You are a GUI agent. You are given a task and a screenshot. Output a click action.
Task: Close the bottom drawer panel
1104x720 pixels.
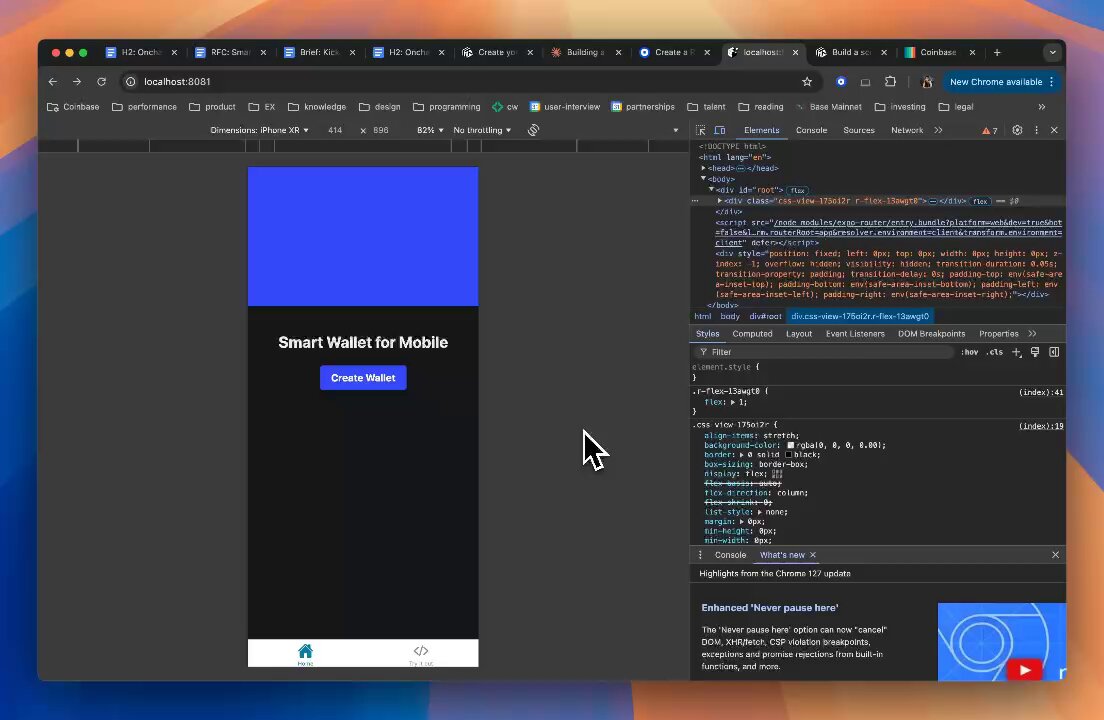[1055, 555]
